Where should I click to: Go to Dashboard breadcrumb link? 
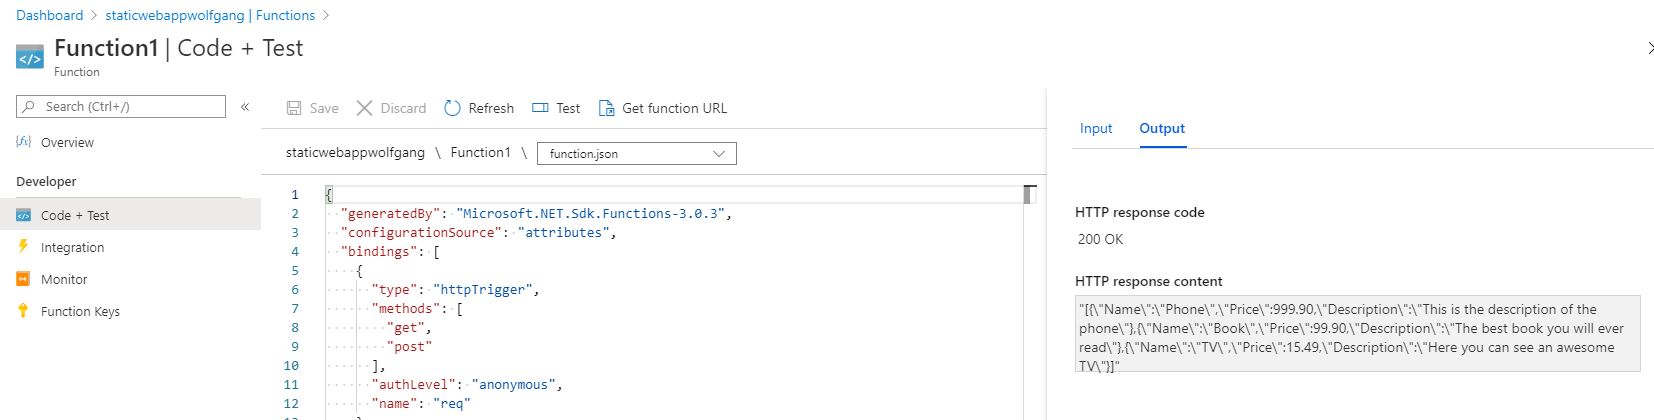(x=50, y=15)
